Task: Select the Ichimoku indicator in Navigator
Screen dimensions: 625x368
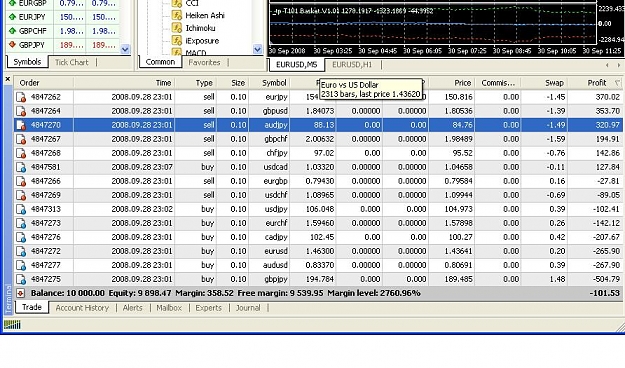Action: [x=200, y=28]
